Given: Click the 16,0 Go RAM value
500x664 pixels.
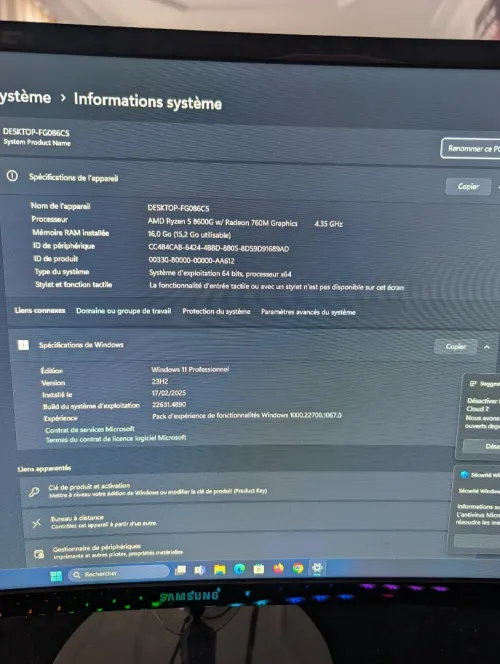Looking at the screenshot, I should (x=189, y=235).
